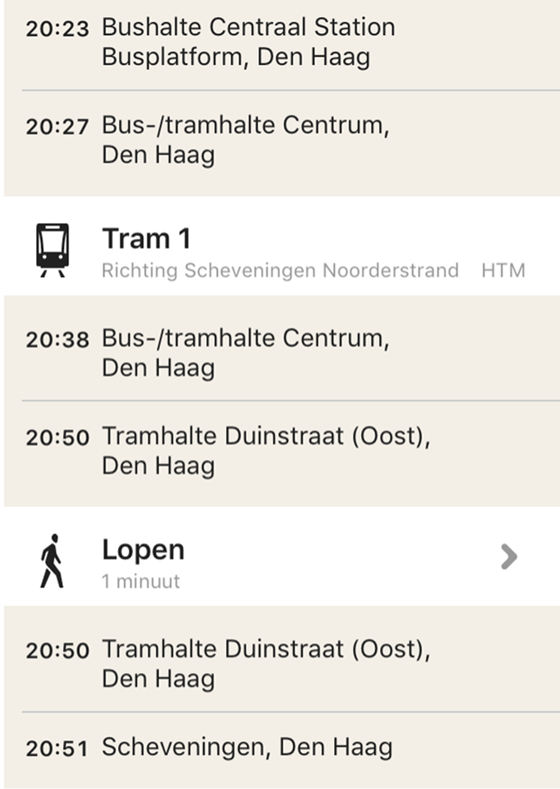Tap HTM operator label
Screen dimensions: 560x789
click(x=503, y=271)
